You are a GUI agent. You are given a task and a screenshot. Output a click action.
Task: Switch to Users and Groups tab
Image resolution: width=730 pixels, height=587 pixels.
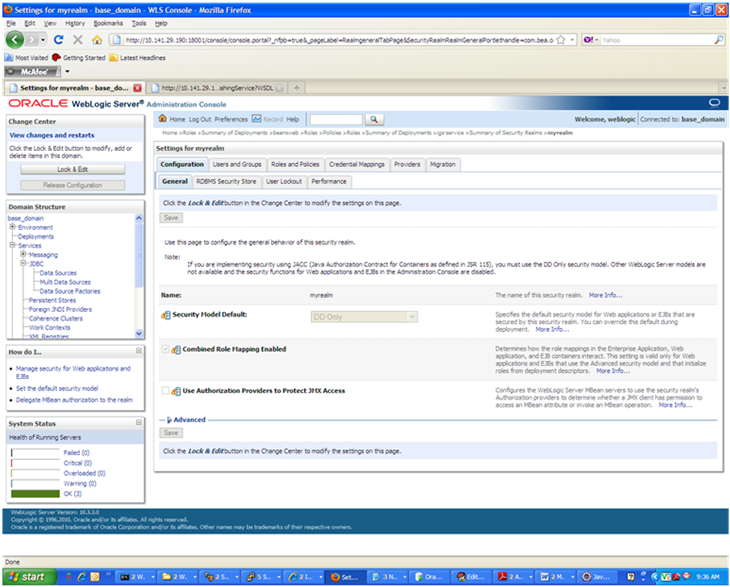coord(237,164)
